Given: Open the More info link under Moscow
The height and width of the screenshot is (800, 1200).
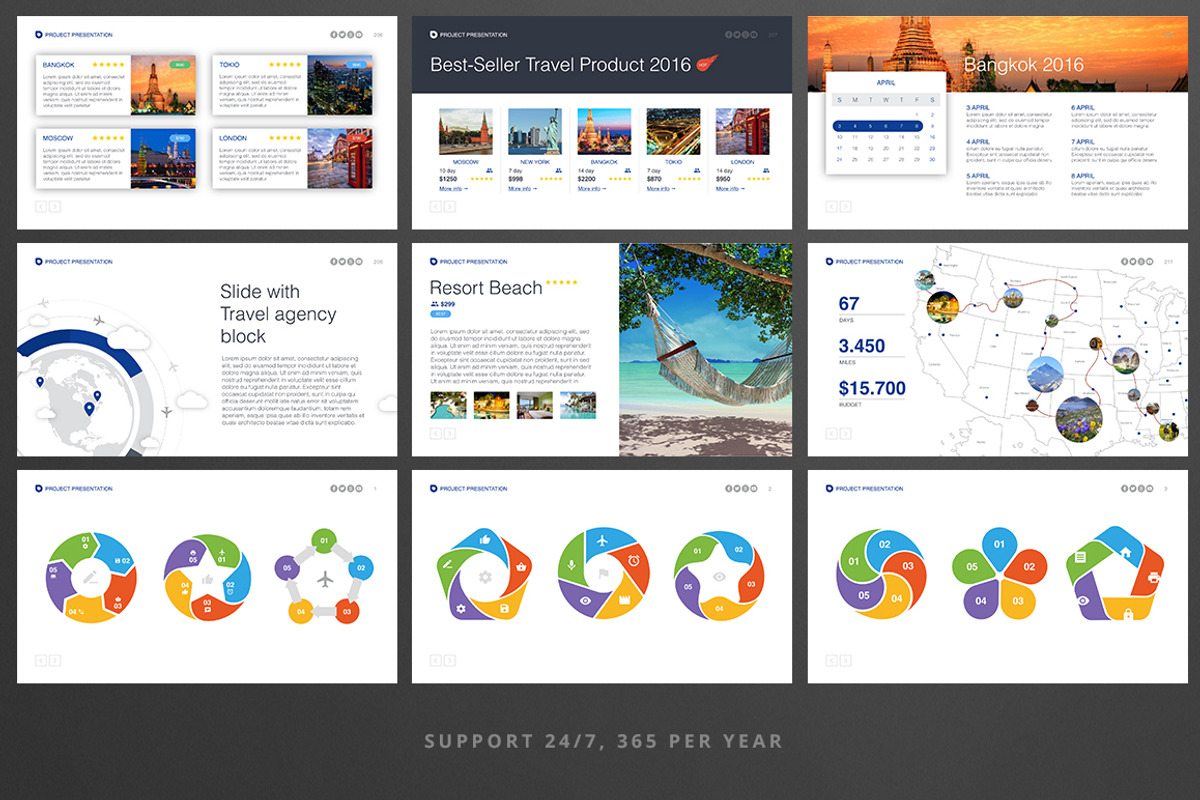Looking at the screenshot, I should 453,188.
